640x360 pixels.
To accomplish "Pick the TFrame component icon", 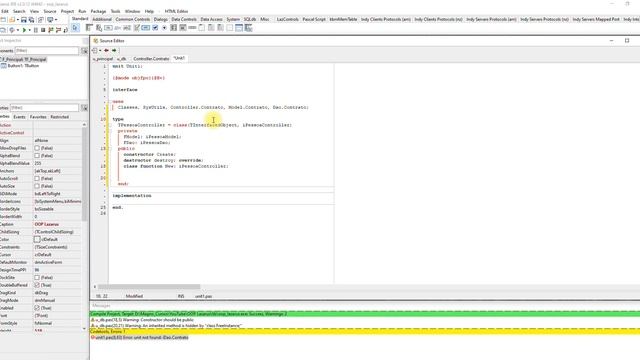I will pyautogui.click(x=239, y=28).
